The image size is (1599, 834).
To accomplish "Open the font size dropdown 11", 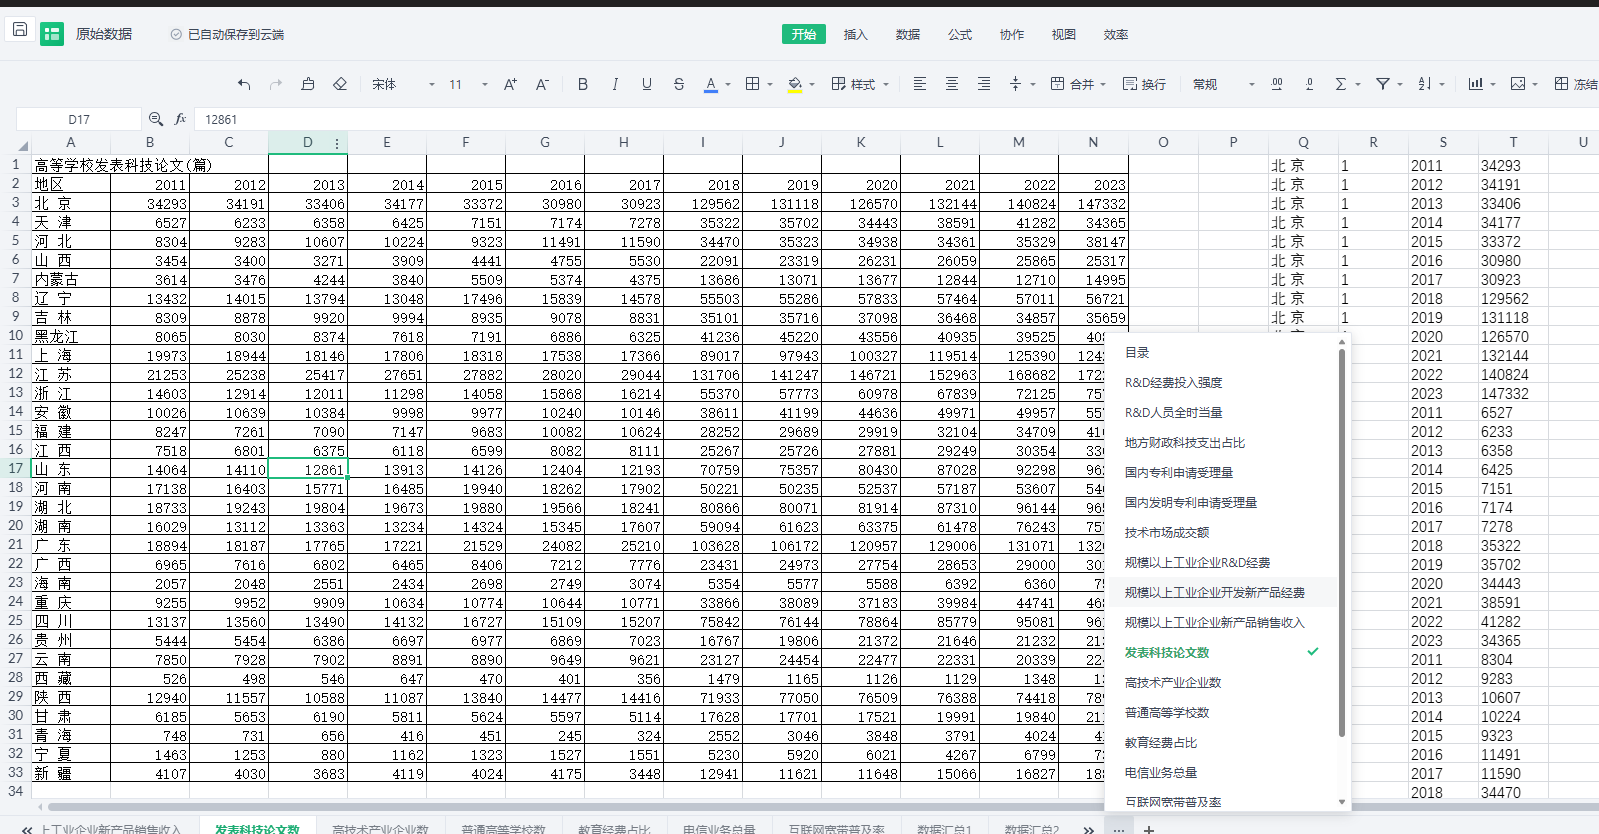I will pyautogui.click(x=468, y=84).
